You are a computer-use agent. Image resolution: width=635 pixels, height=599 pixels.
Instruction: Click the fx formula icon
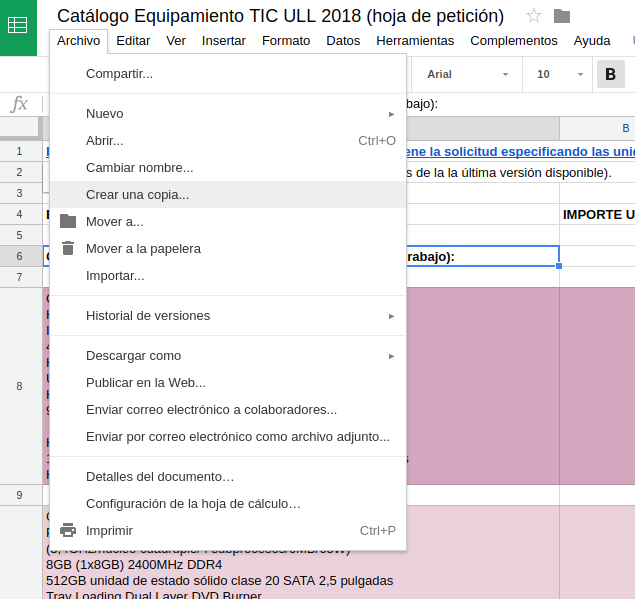pos(19,104)
